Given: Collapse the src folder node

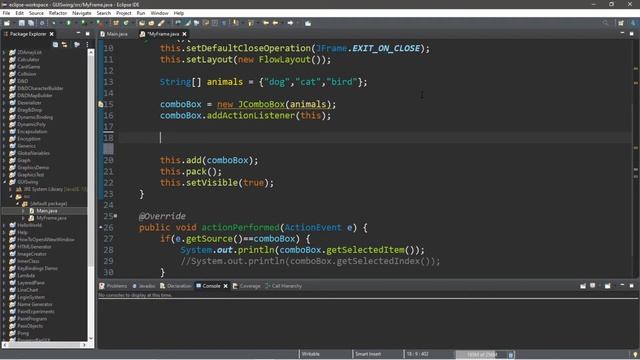Looking at the screenshot, I should click(x=11, y=196).
